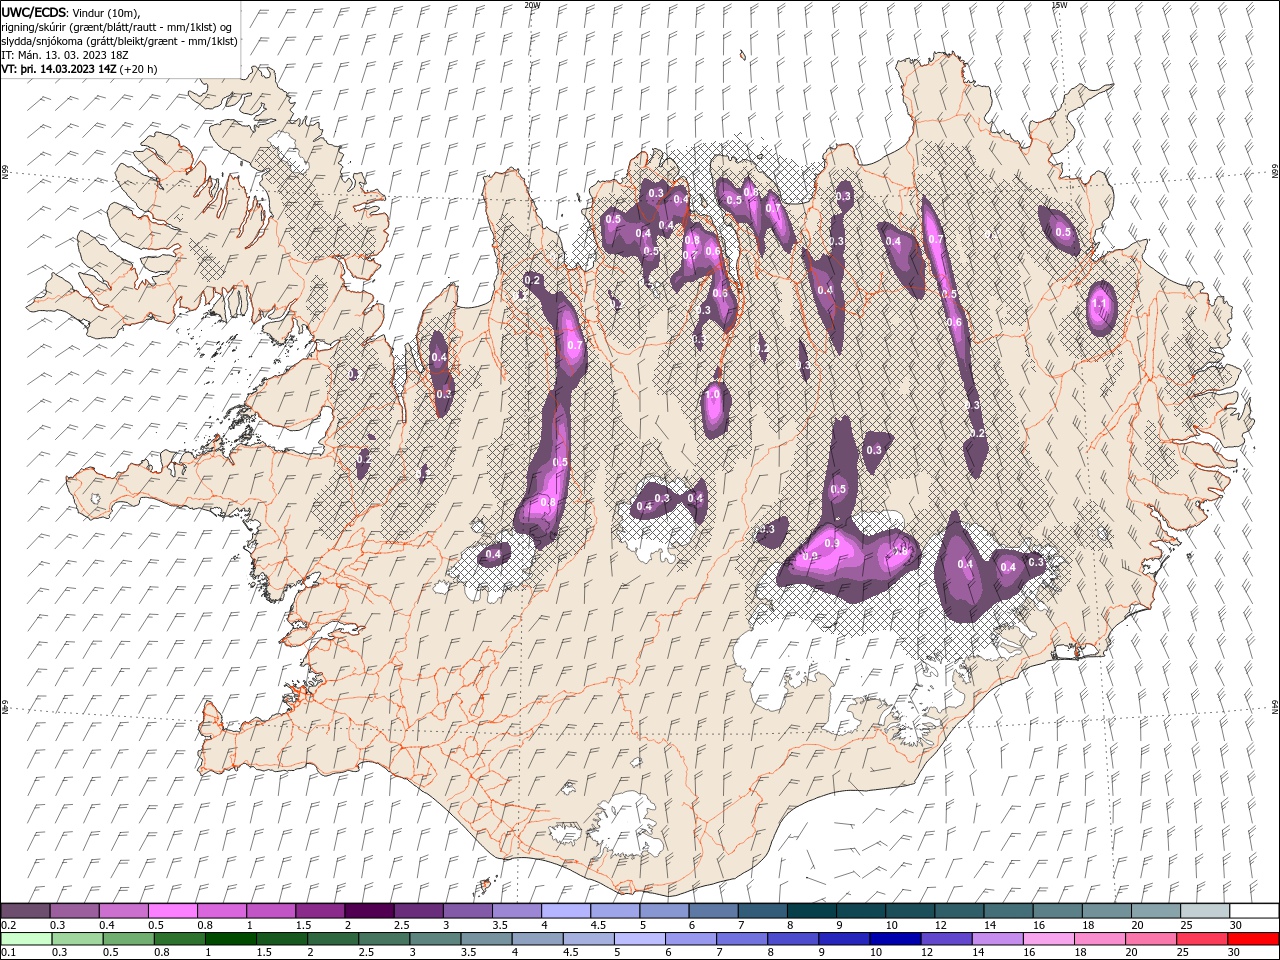This screenshot has height=960, width=1280.
Task: Pick lower legend swatch between 14 and 16
Action: [998, 939]
